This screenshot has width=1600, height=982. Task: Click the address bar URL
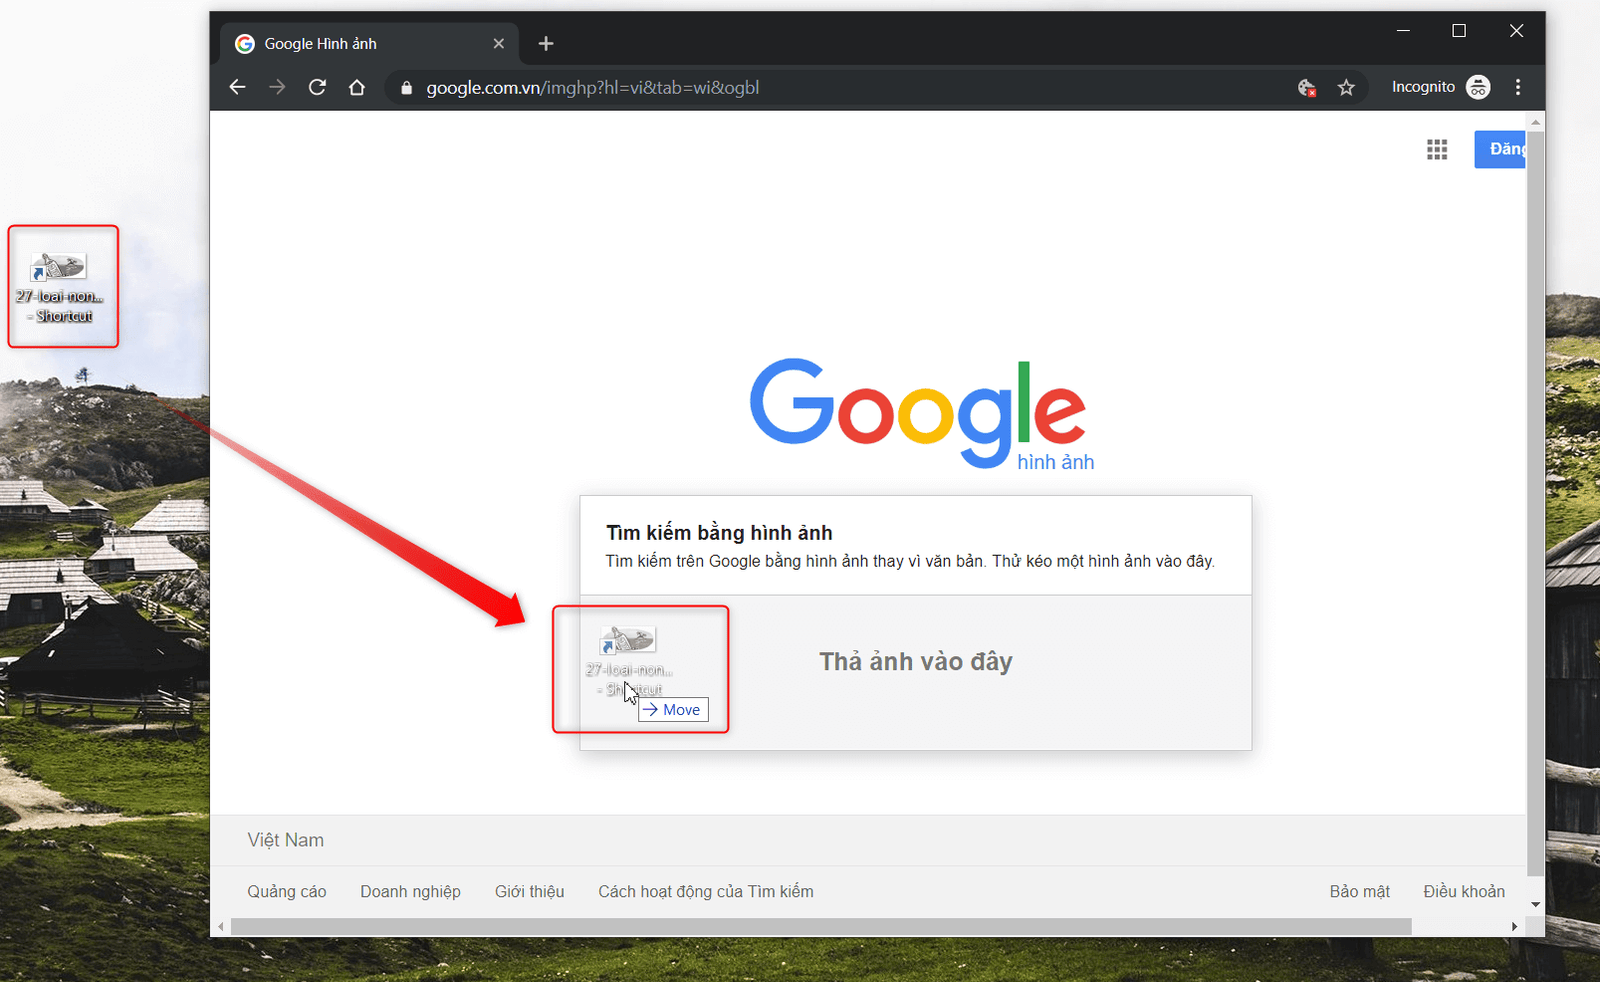click(x=593, y=88)
